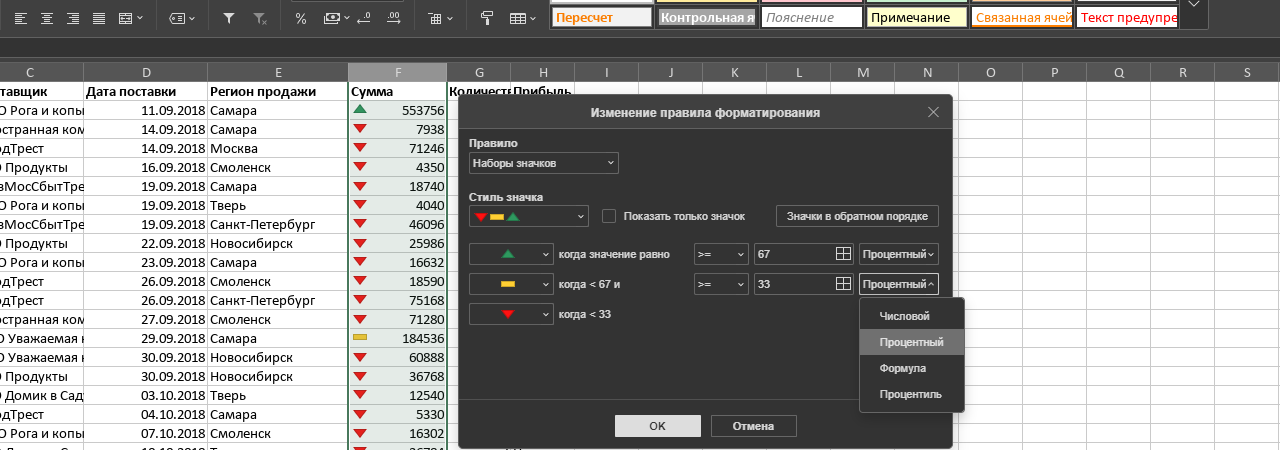Select 'Процентиль' in the dropdown list
Viewport: 1280px width, 450px height.
click(x=910, y=394)
